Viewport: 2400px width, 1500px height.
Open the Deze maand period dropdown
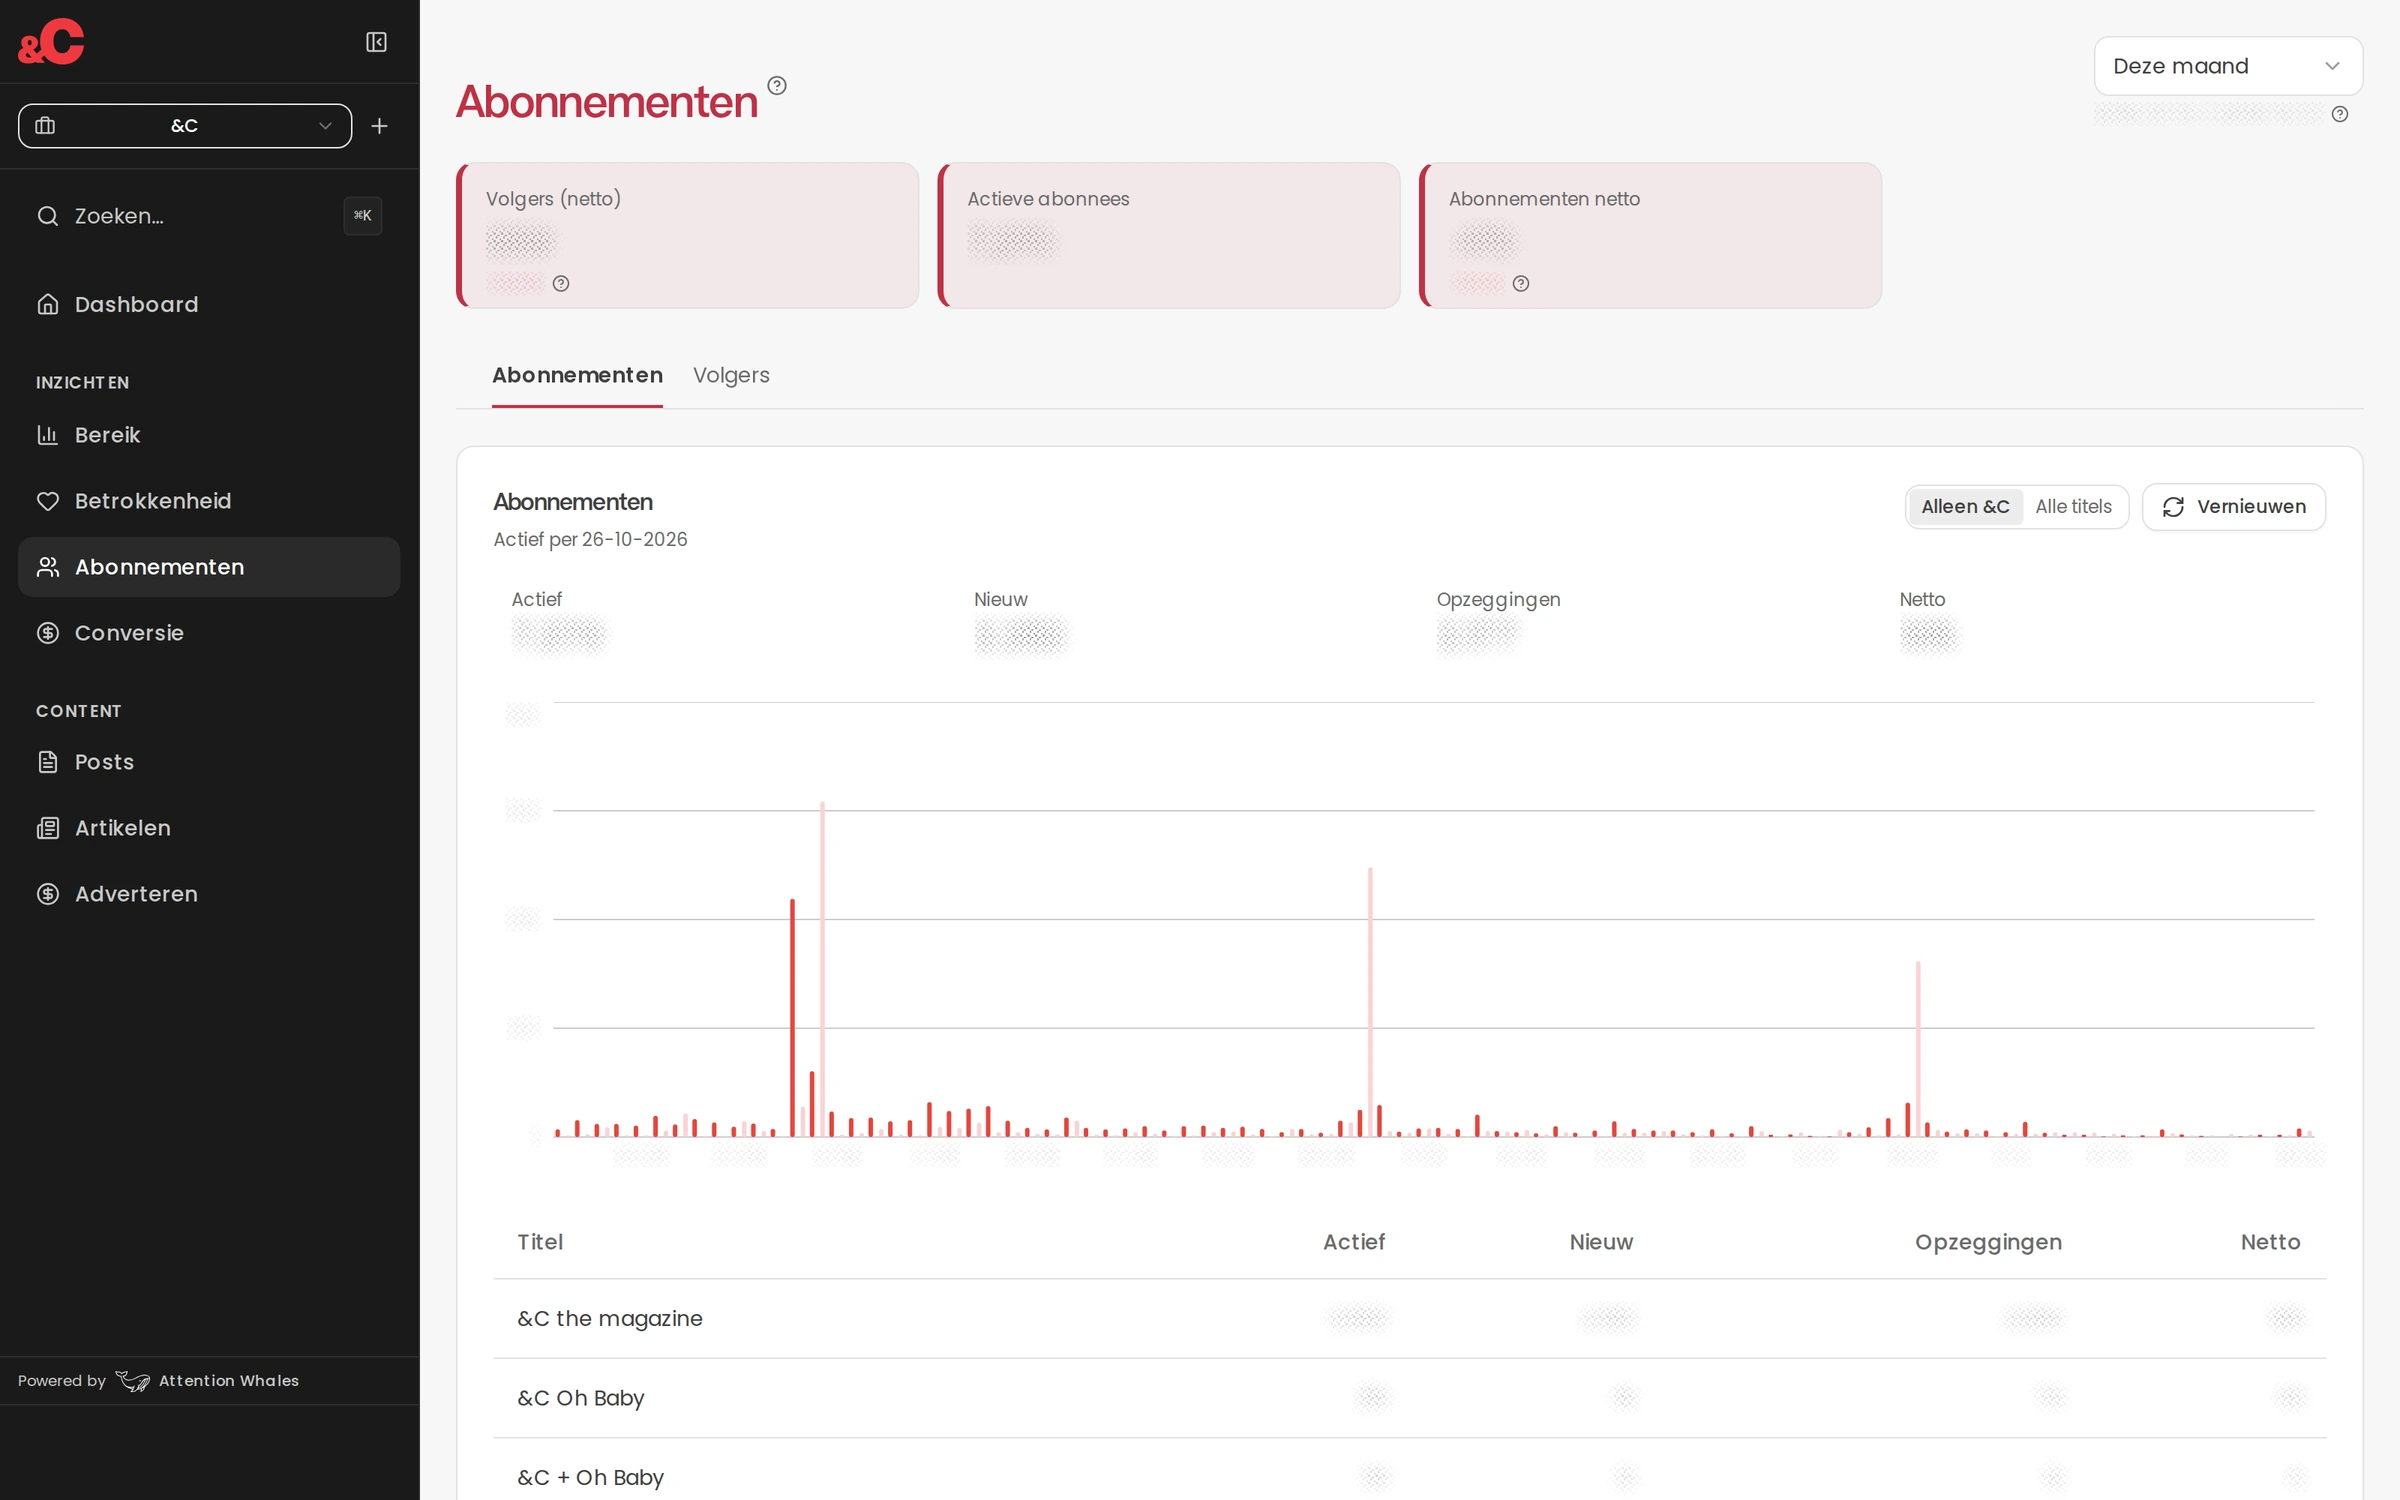tap(2228, 66)
